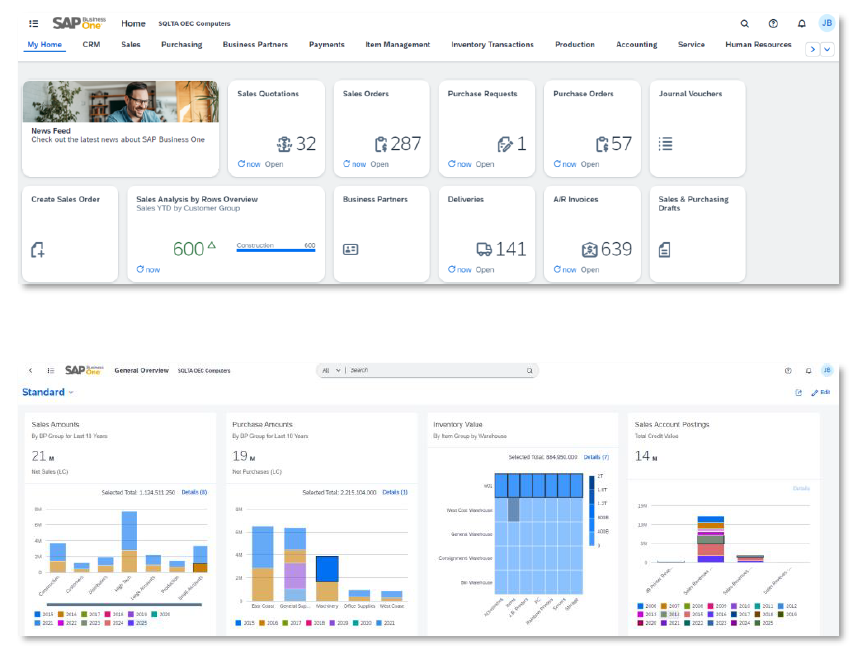Click the JB user avatar in the My Home header

coord(826,23)
